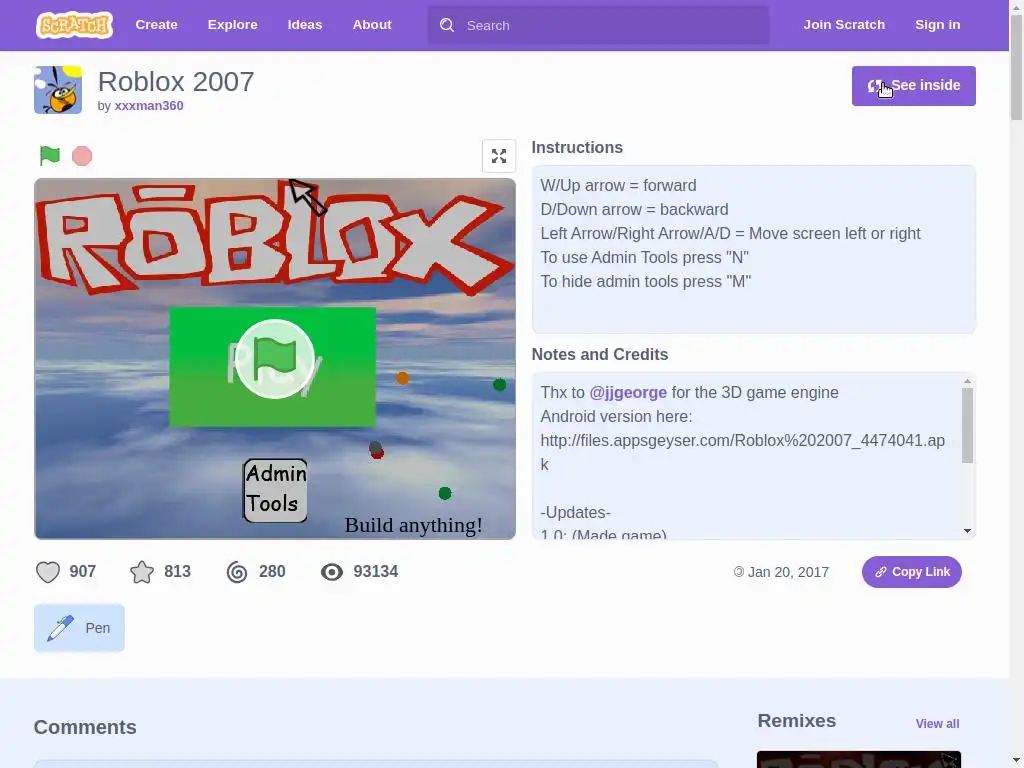
Task: Favorite the project via star icon
Action: tap(142, 572)
